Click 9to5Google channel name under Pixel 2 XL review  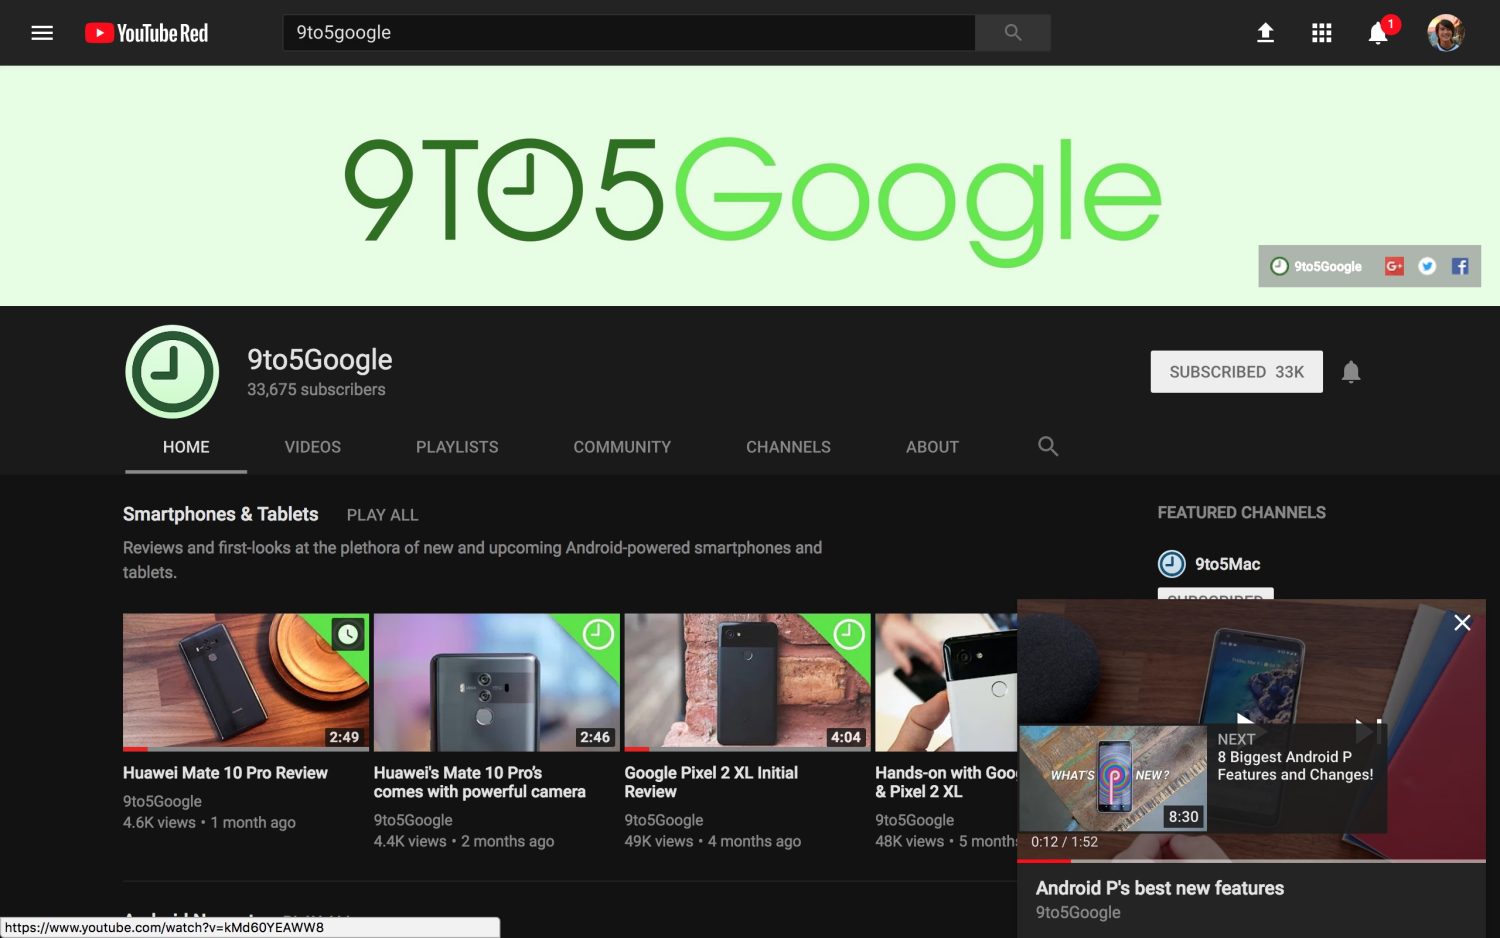pos(664,820)
